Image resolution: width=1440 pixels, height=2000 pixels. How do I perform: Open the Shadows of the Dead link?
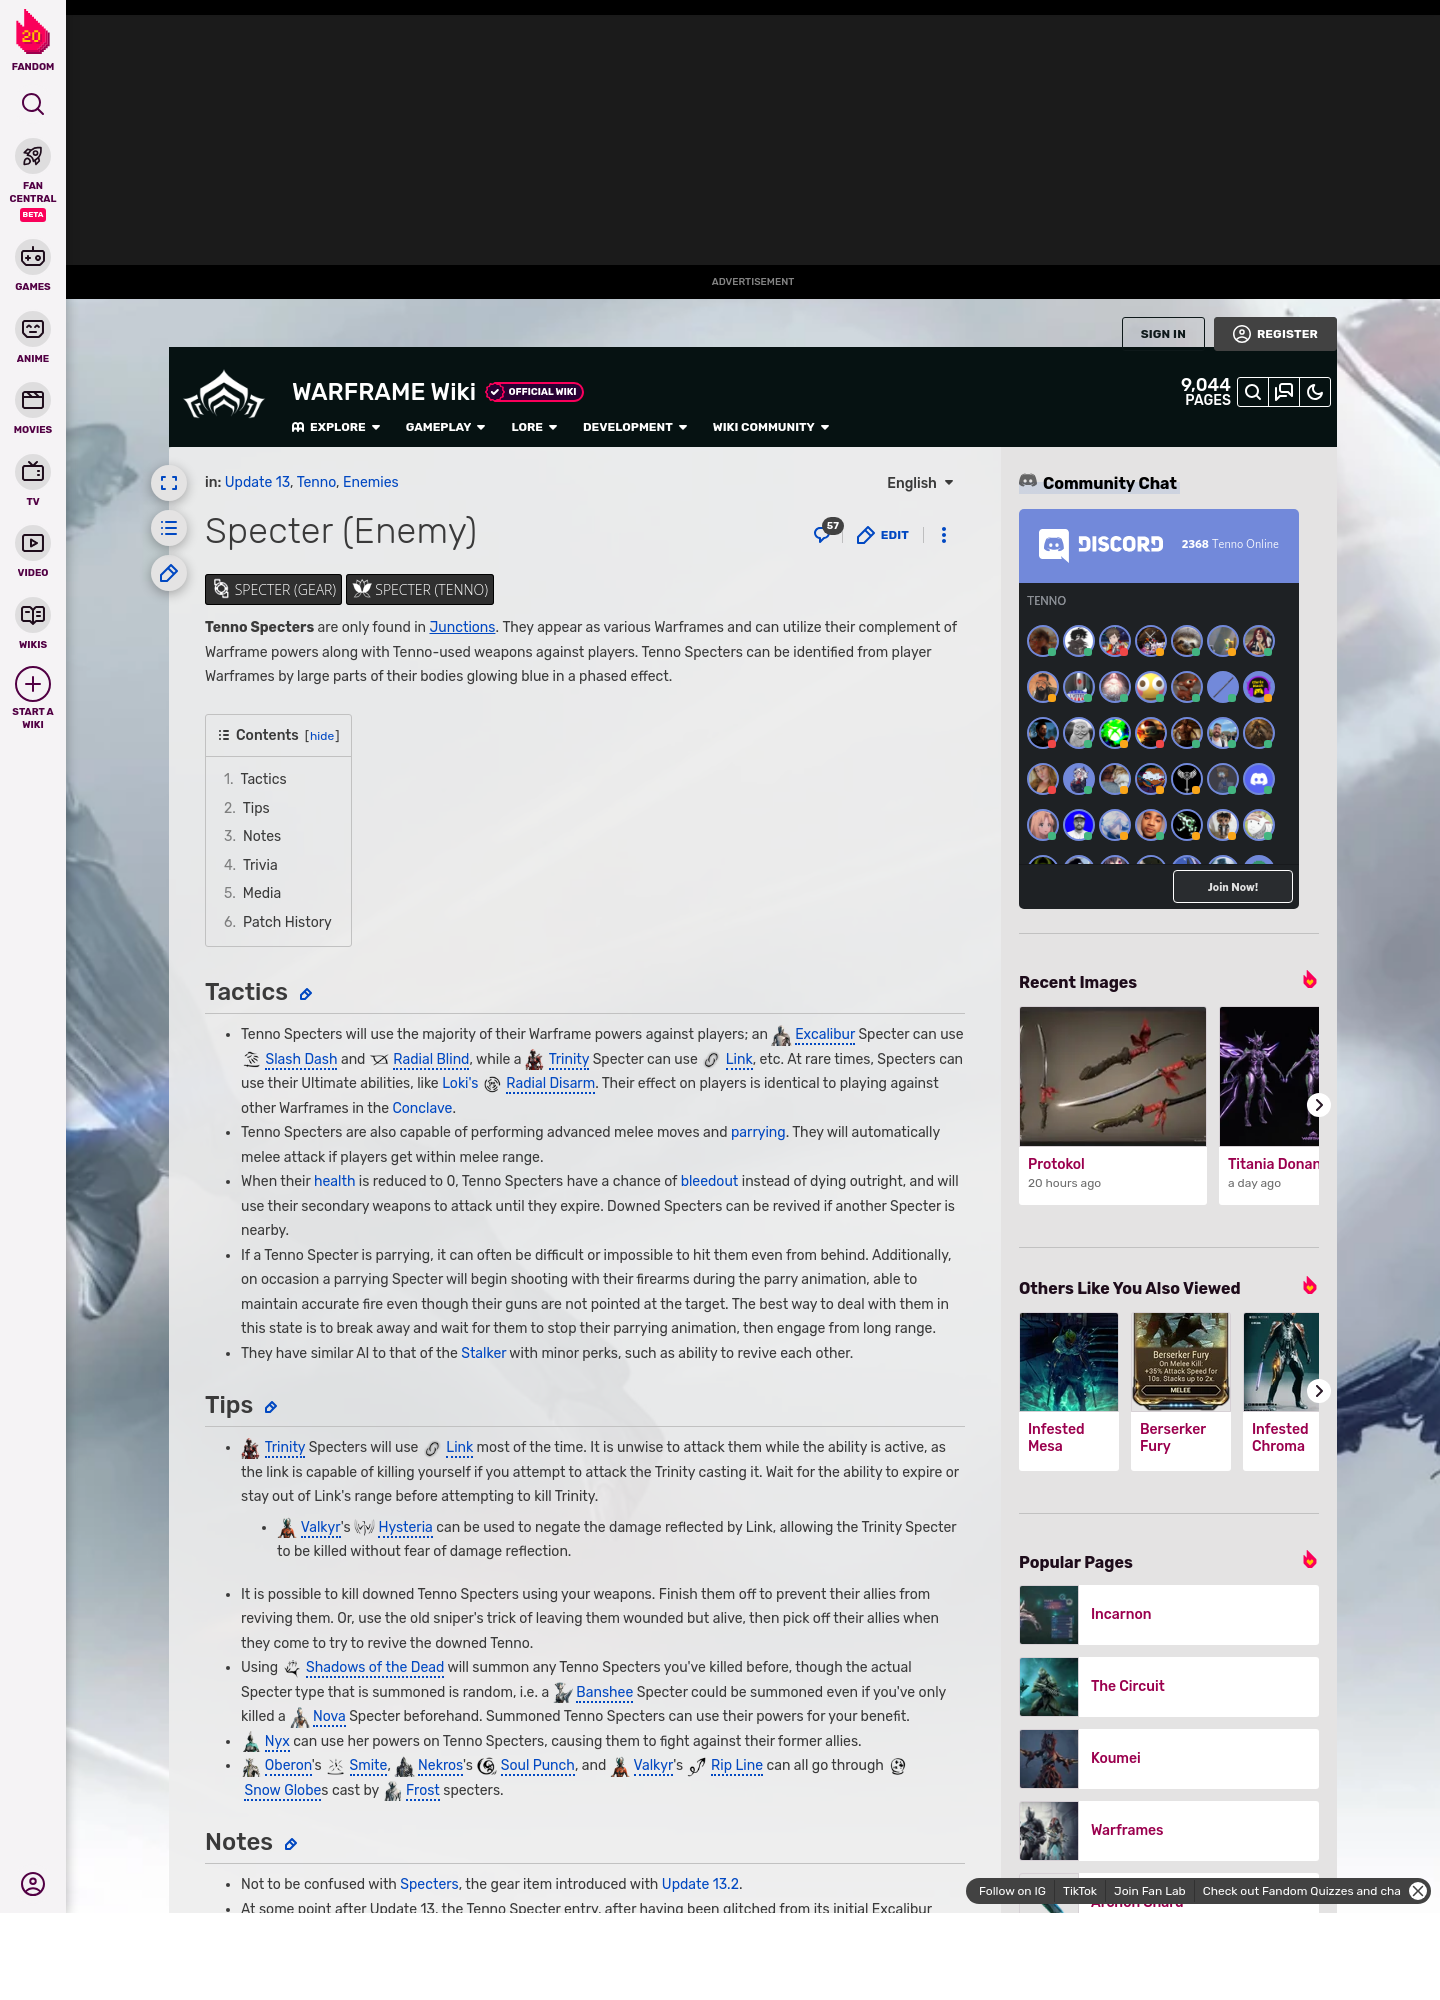point(374,1667)
